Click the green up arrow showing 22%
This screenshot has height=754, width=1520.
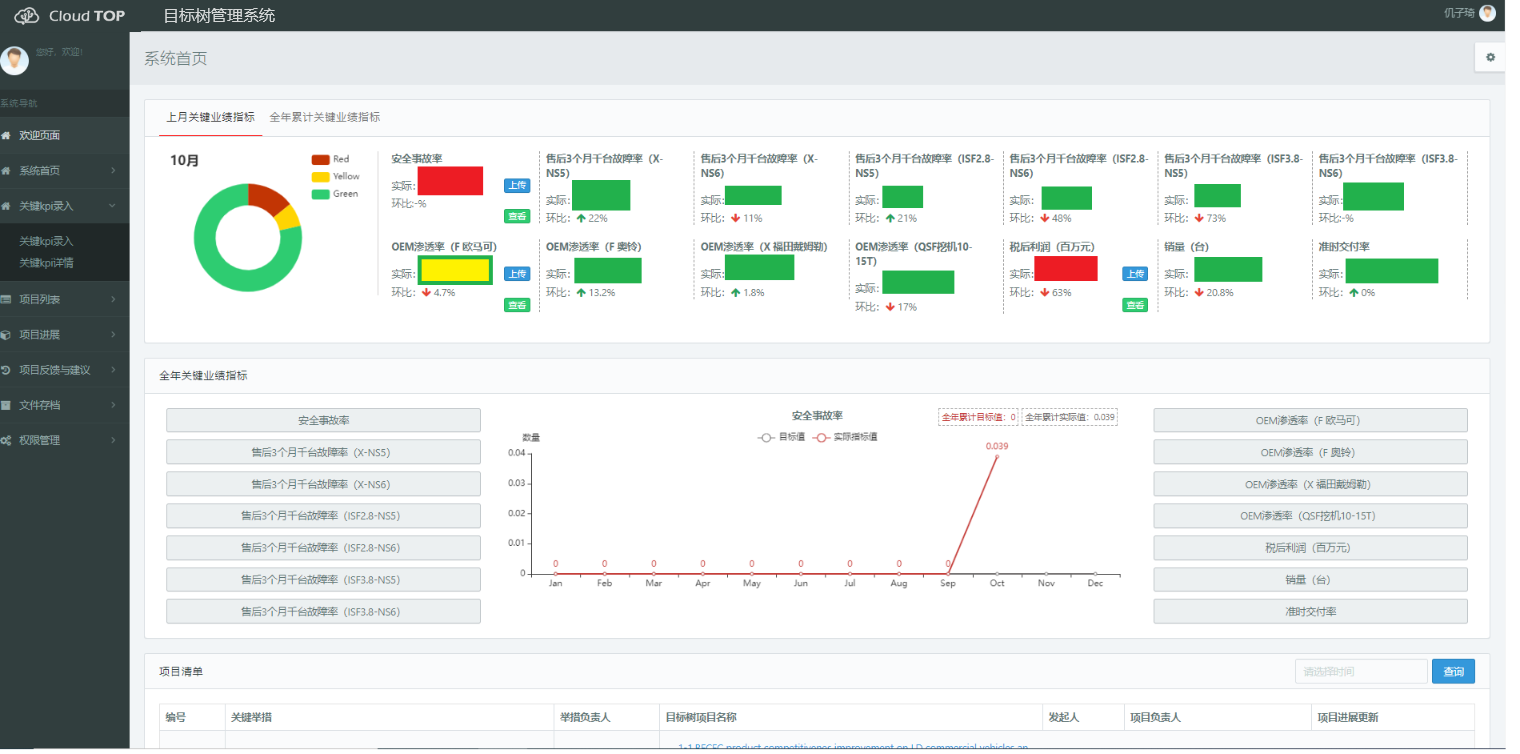[x=581, y=218]
